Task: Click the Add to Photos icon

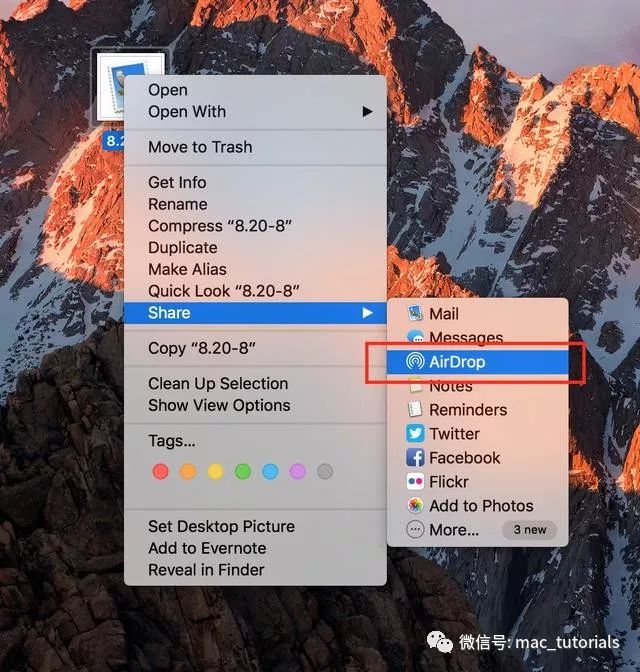Action: point(415,506)
